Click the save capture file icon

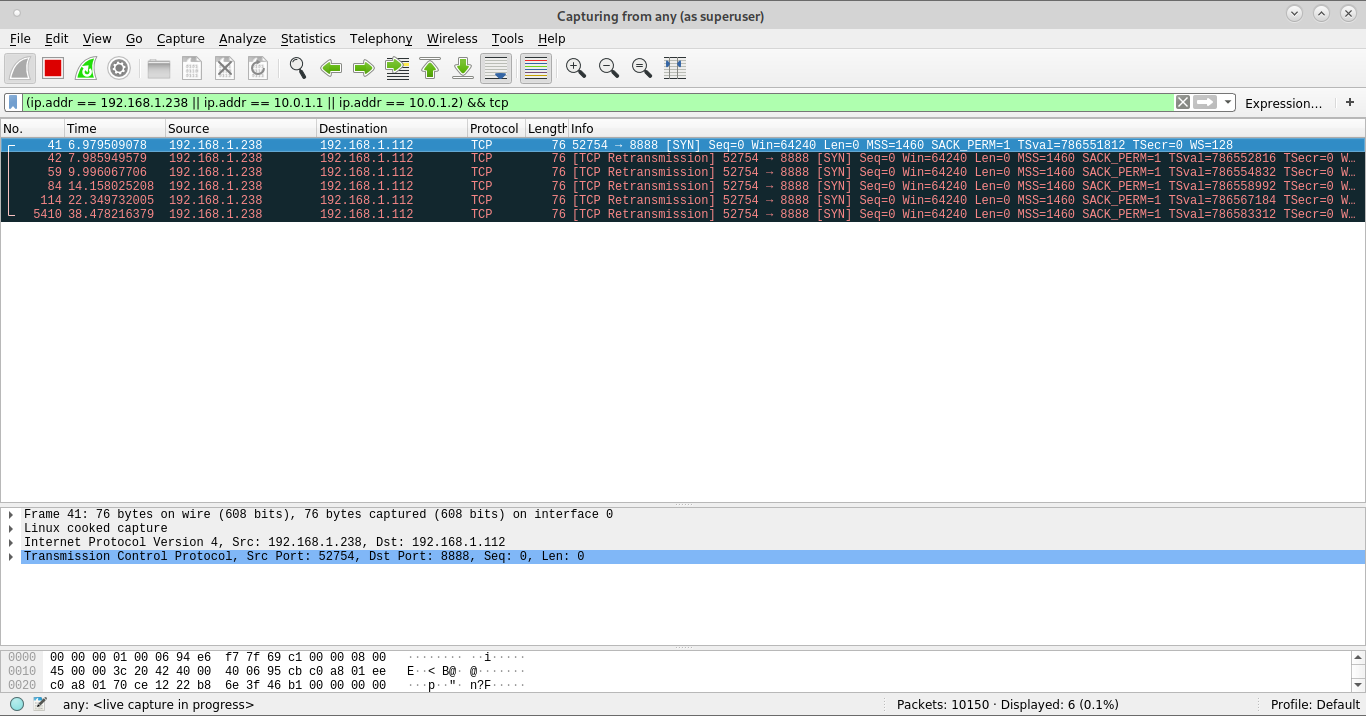pyautogui.click(x=192, y=68)
